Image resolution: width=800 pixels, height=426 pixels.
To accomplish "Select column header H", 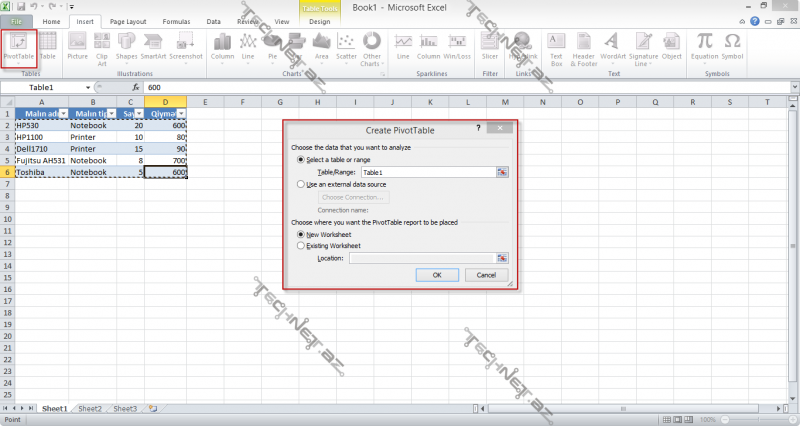I will [317, 102].
